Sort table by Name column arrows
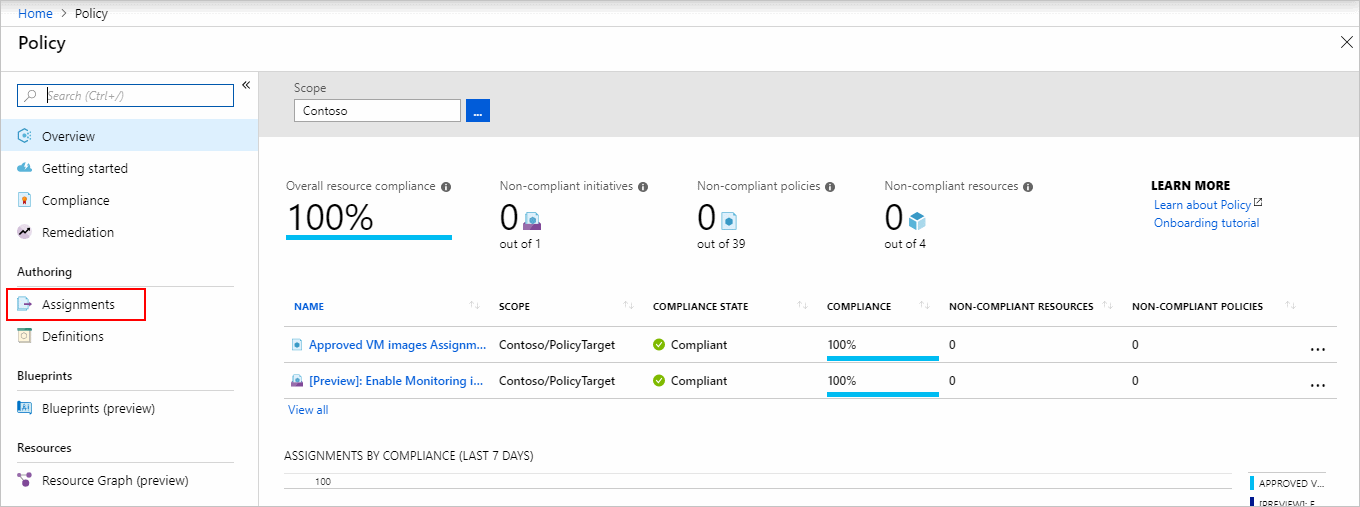This screenshot has height=507, width=1360. (x=474, y=306)
